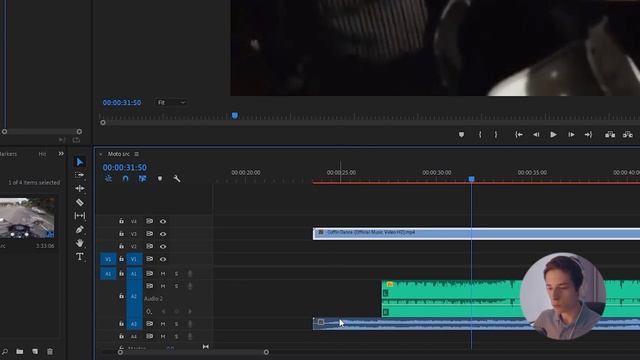Go to Out point in Program monitor
The image size is (640, 360).
coord(588,134)
